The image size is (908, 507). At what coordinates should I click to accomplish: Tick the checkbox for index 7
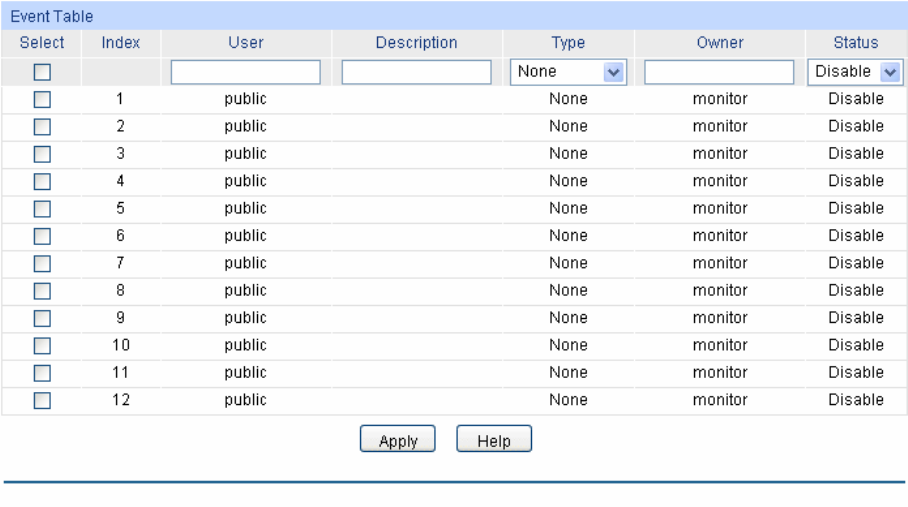42,264
